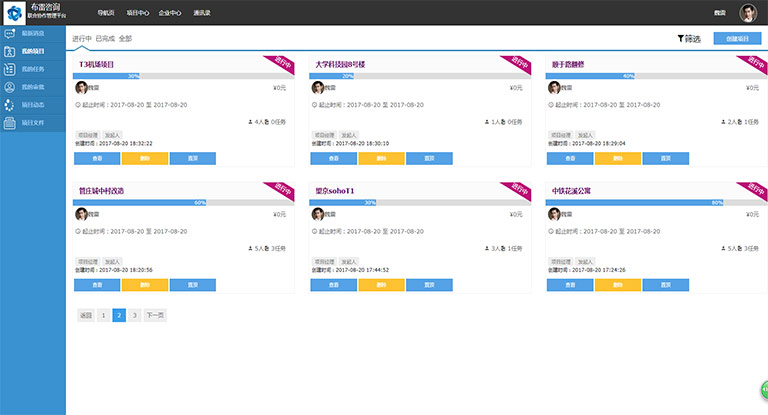Click 查看 button on the 40% progress card
This screenshot has height=415, width=768.
click(x=570, y=158)
